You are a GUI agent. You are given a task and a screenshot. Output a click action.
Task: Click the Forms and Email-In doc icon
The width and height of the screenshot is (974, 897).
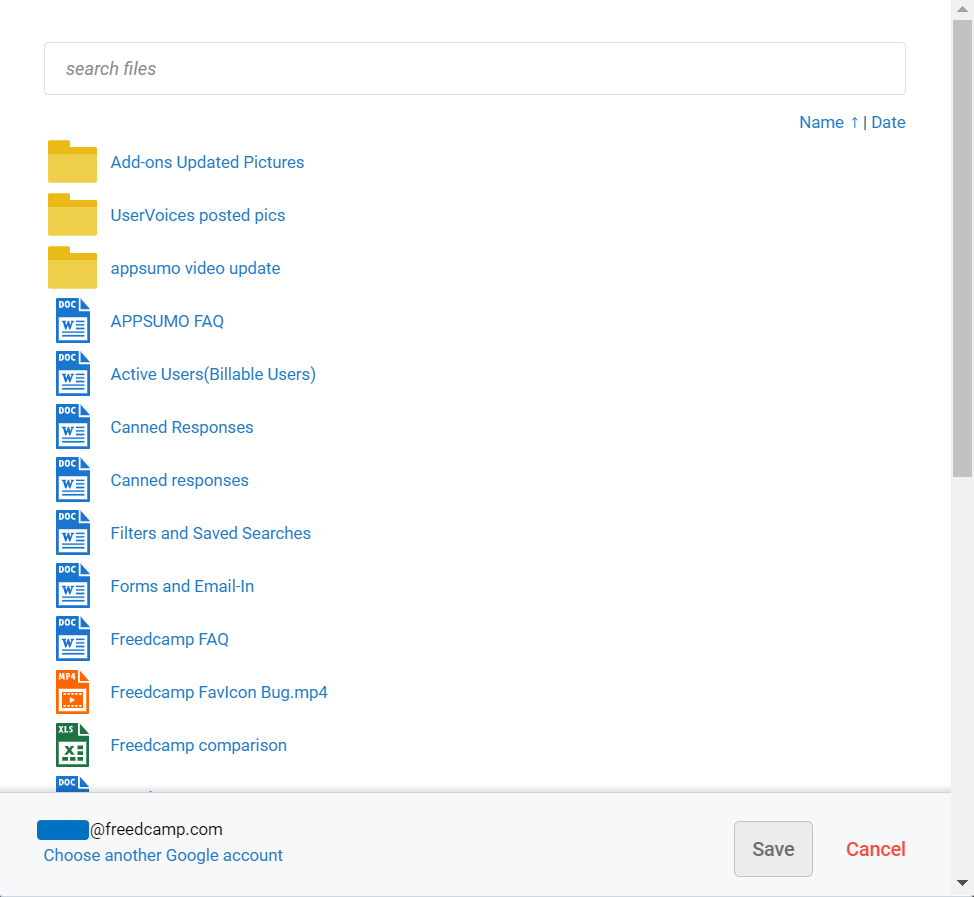point(72,586)
